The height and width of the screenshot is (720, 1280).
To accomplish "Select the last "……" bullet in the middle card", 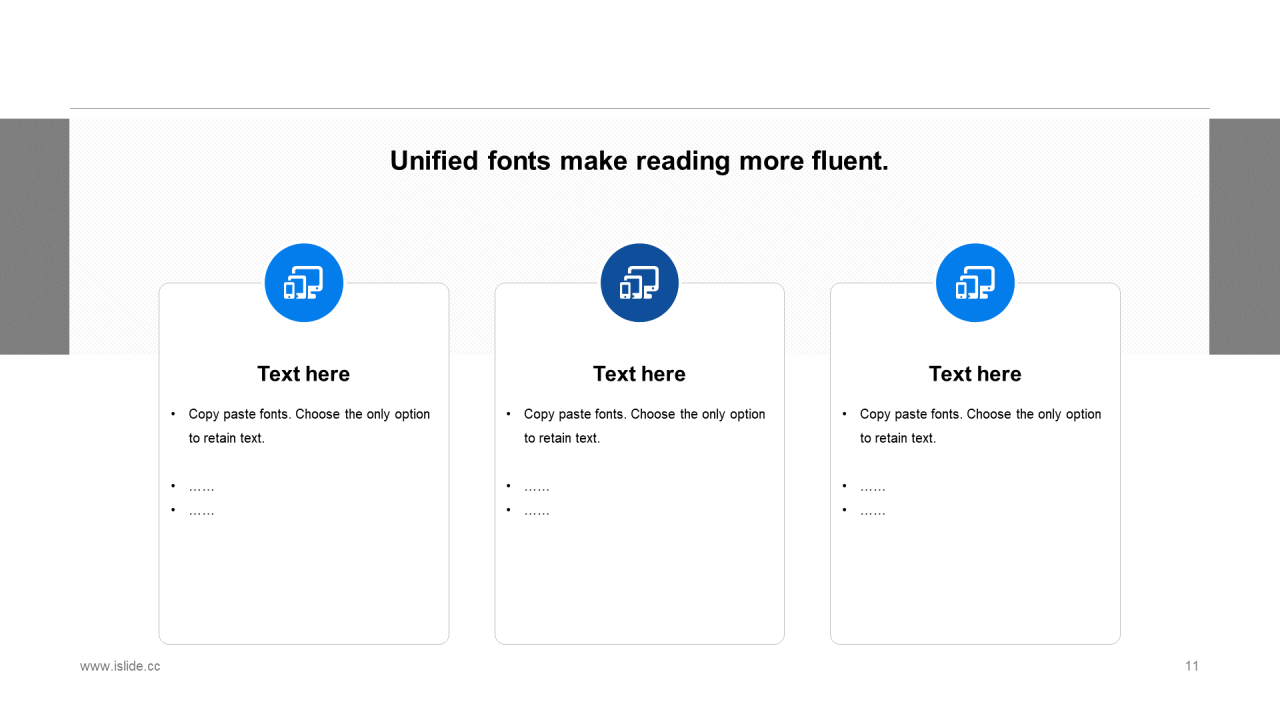I will click(537, 511).
